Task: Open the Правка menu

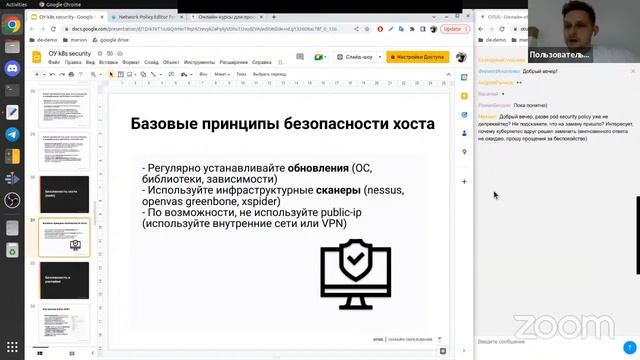Action: 73,62
